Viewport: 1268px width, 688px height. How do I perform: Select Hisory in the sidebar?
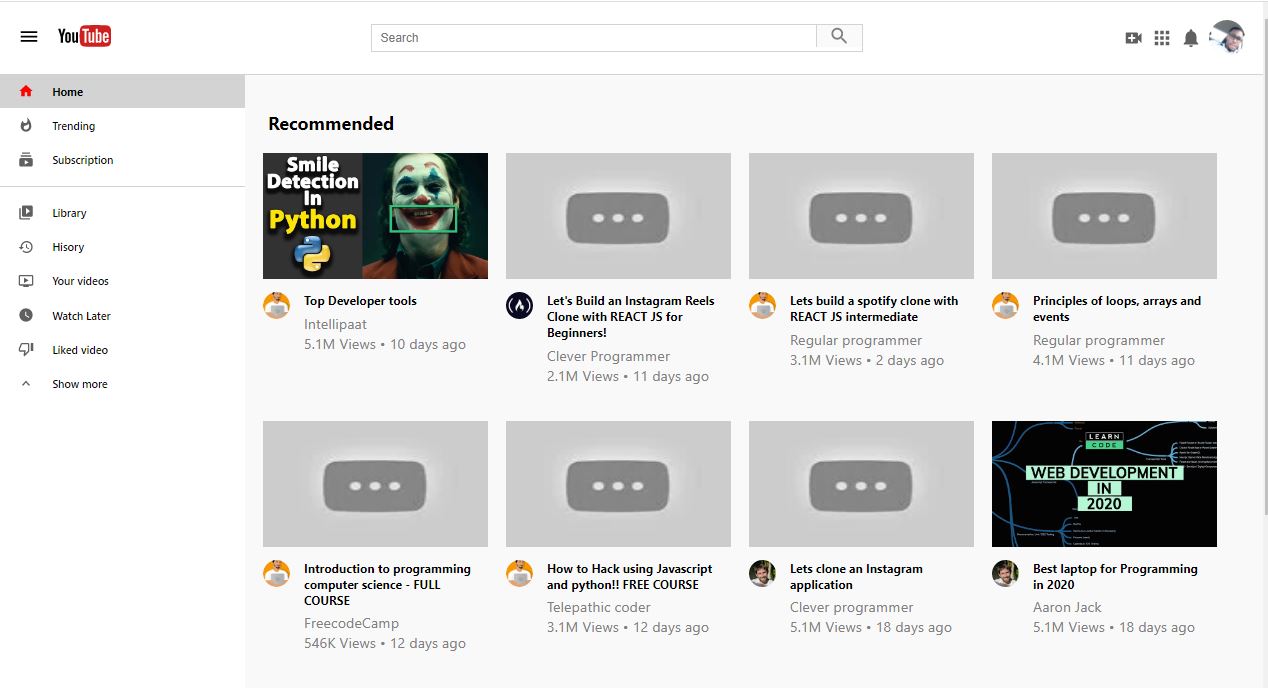(x=122, y=247)
